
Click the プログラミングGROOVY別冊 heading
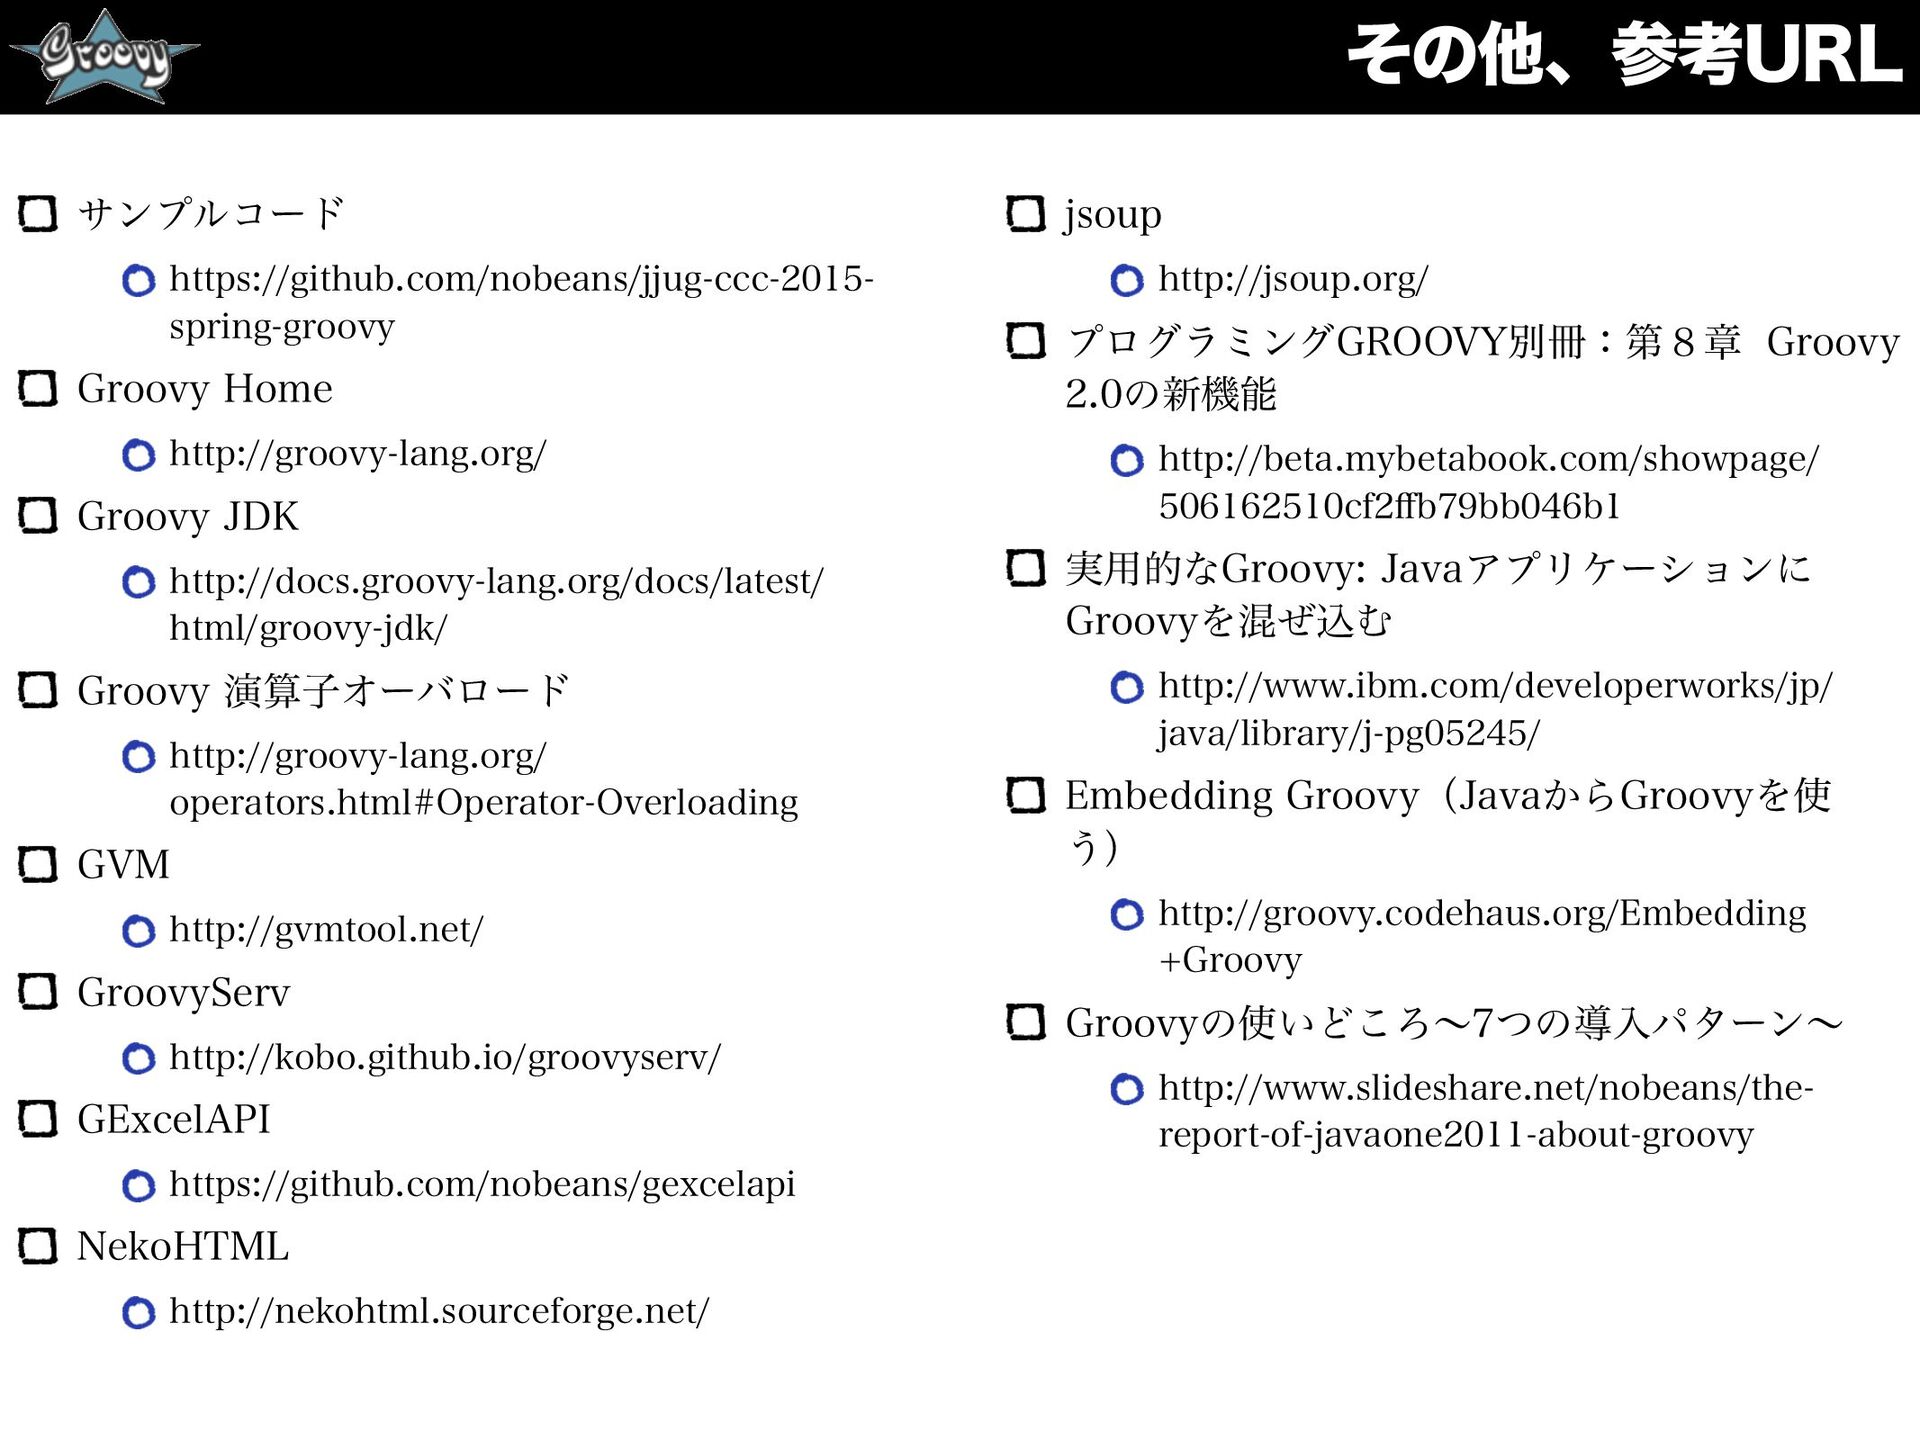pos(1483,368)
